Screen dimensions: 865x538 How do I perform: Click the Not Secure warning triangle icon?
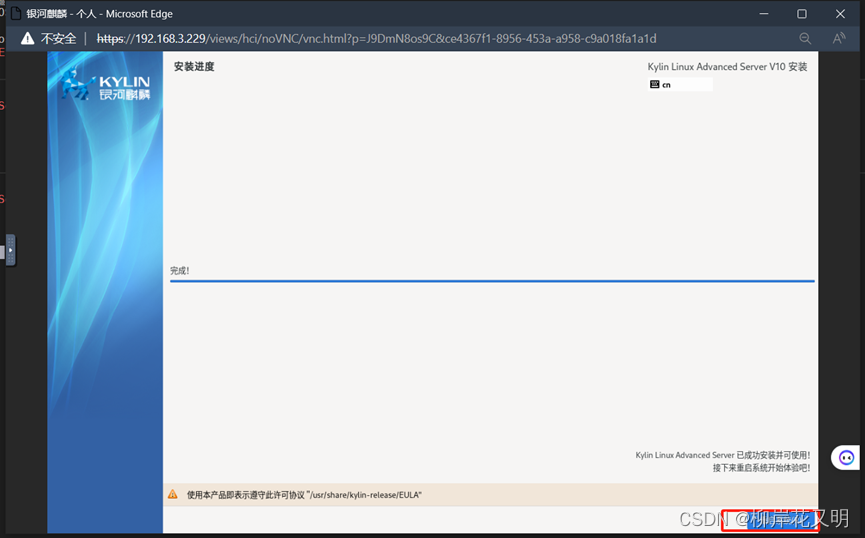point(27,39)
